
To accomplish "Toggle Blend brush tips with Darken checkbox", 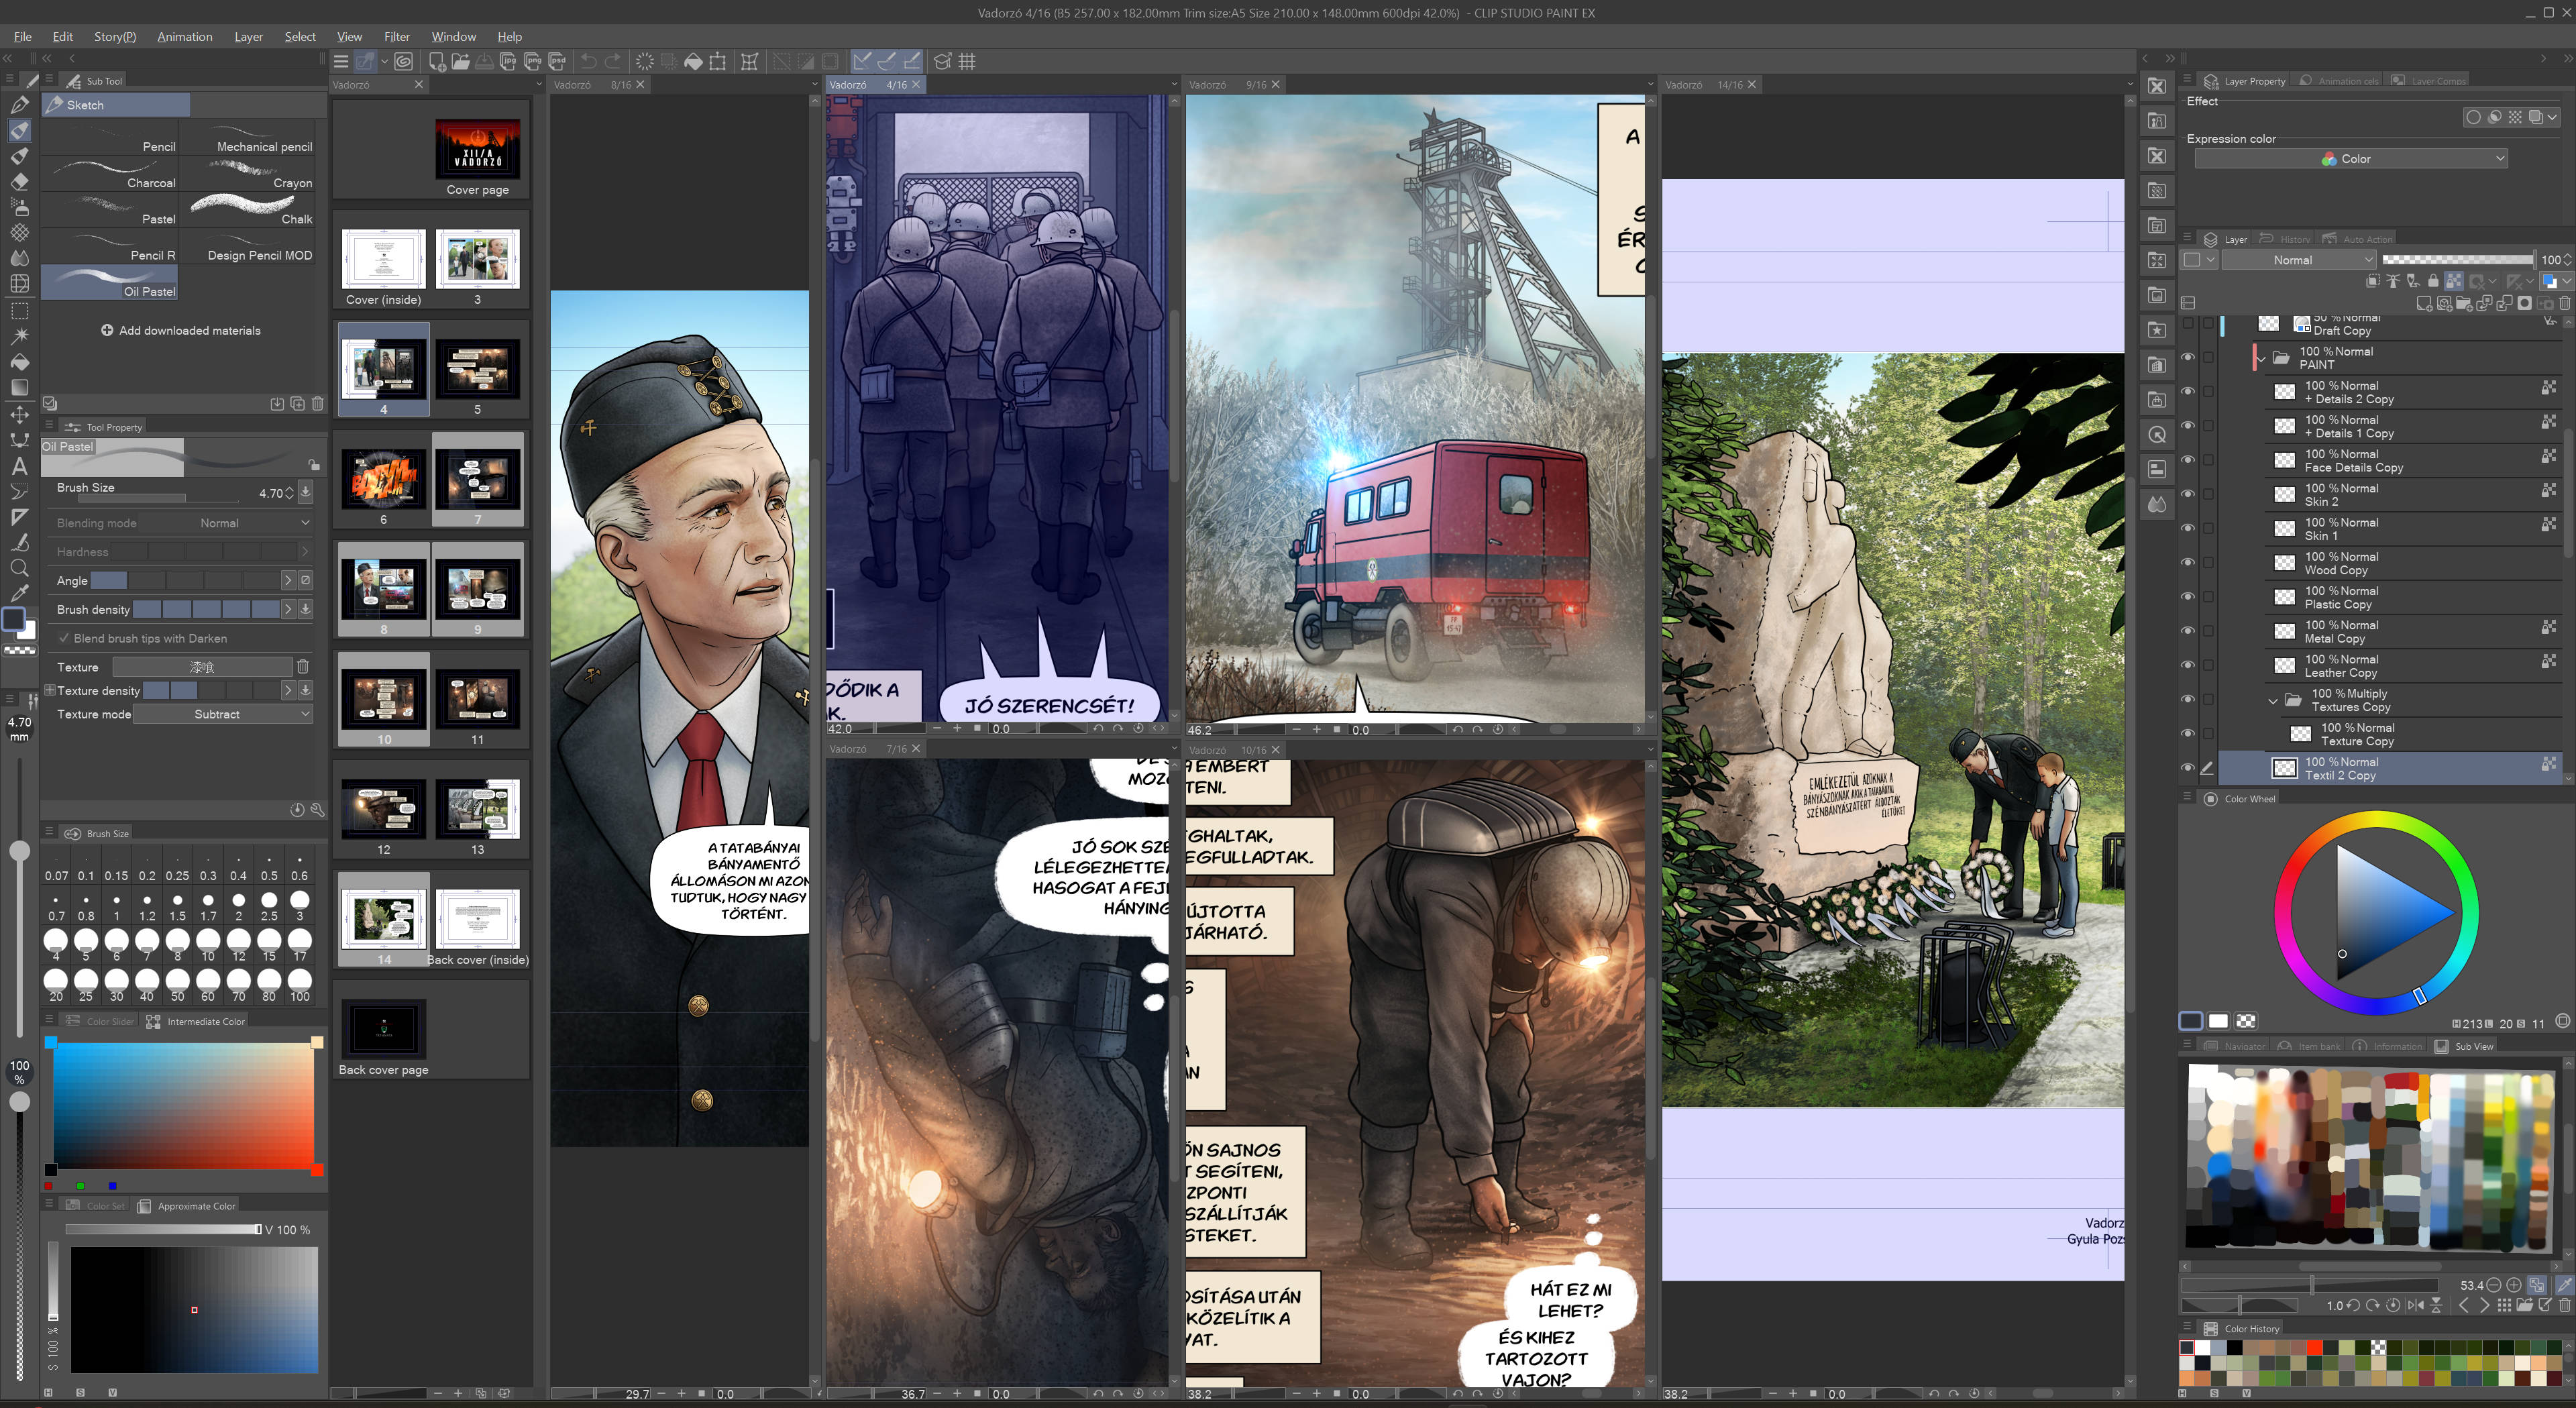I will coord(64,638).
